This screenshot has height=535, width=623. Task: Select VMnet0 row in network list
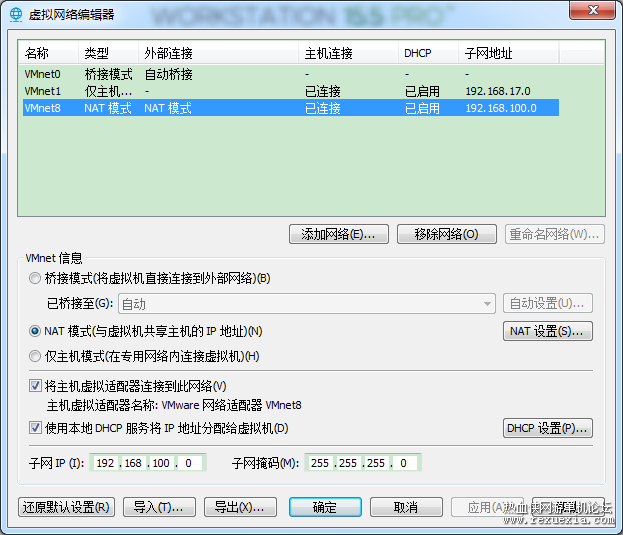pos(291,74)
